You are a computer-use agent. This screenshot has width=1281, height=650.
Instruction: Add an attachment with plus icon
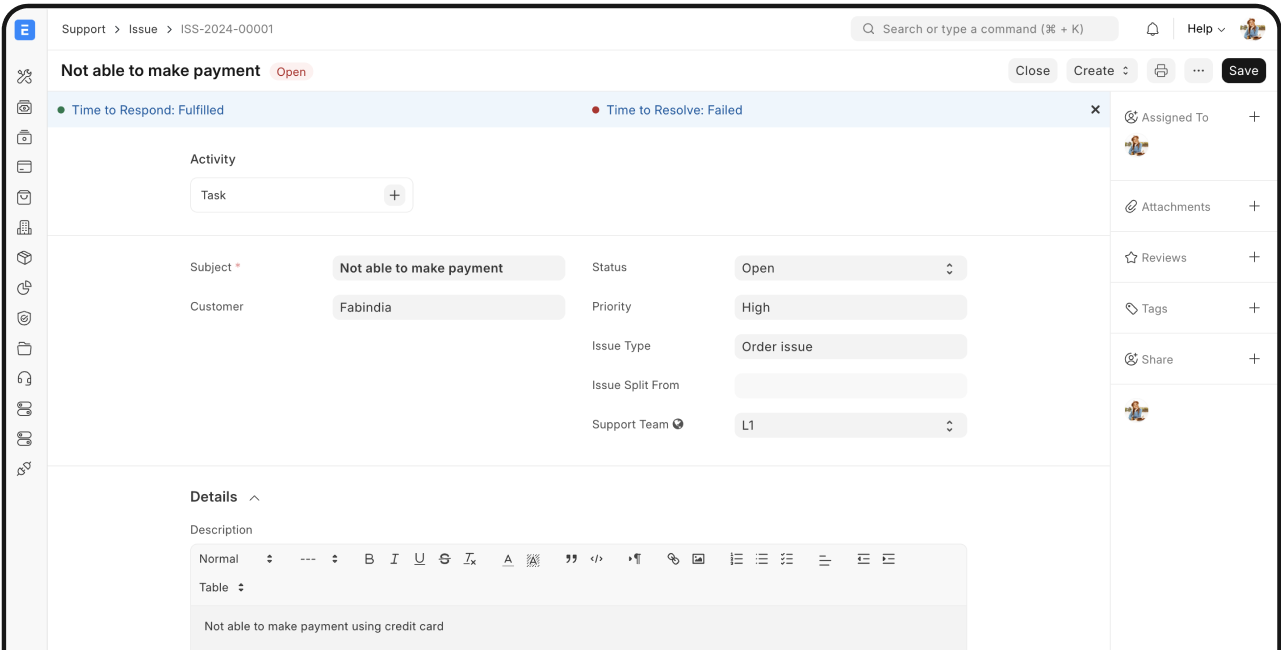[1254, 206]
